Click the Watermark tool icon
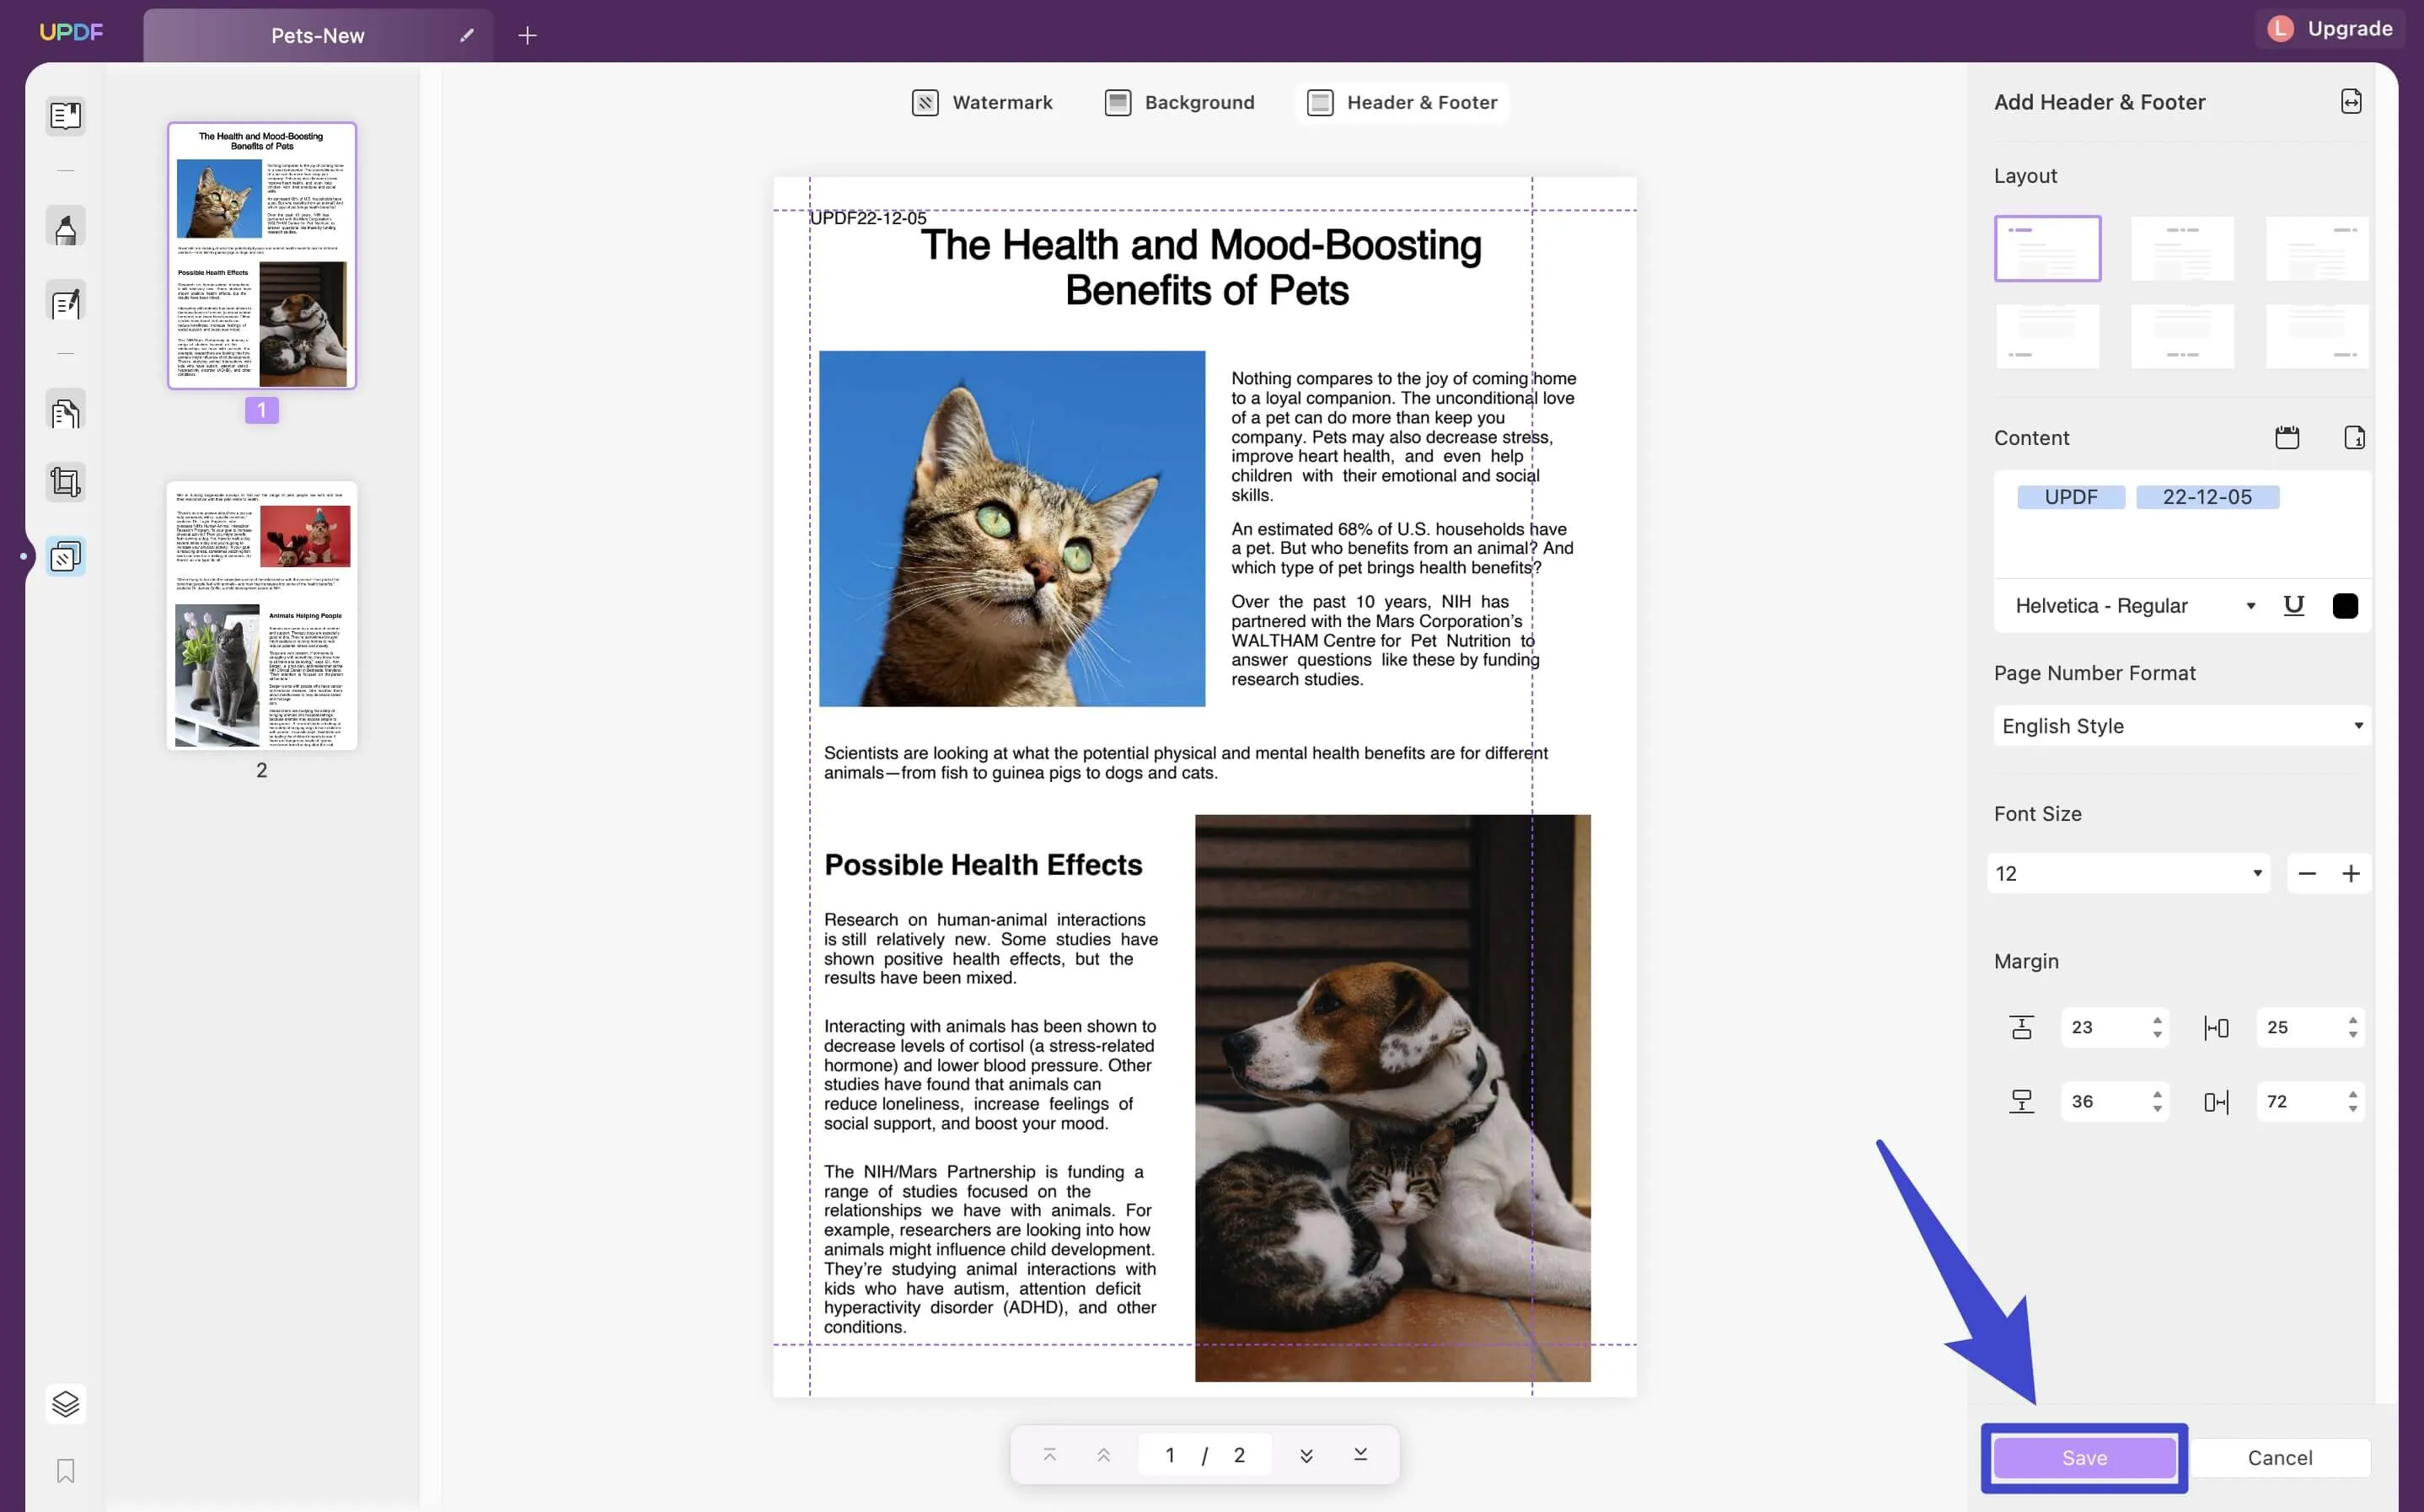 pos(923,101)
